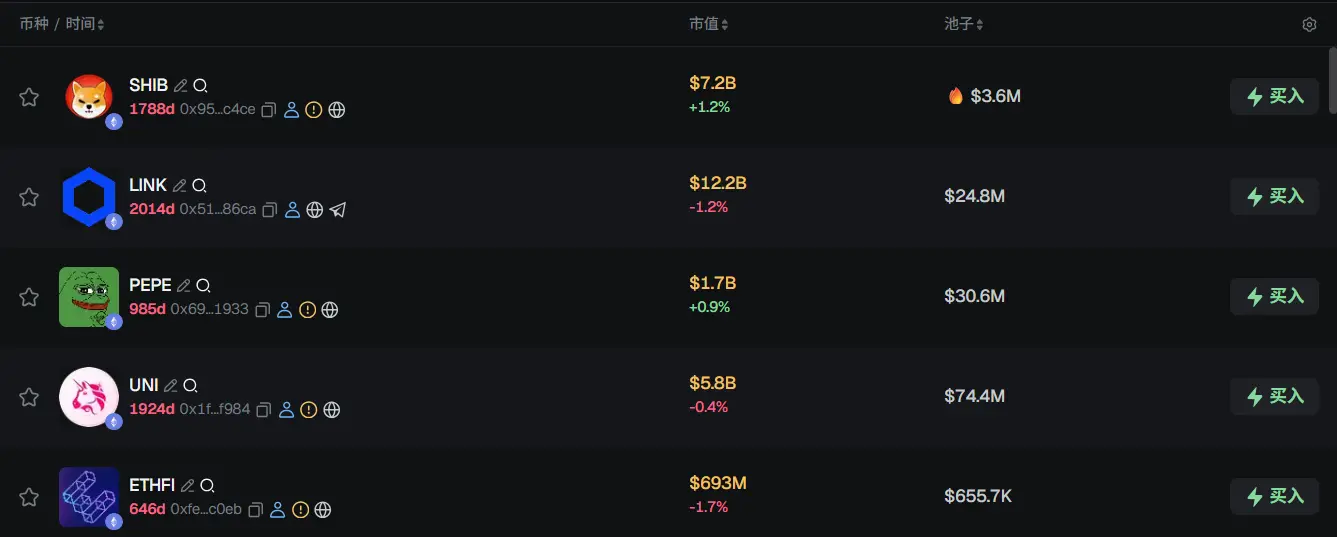This screenshot has height=537, width=1337.
Task: Open table settings gear icon
Action: [1309, 24]
